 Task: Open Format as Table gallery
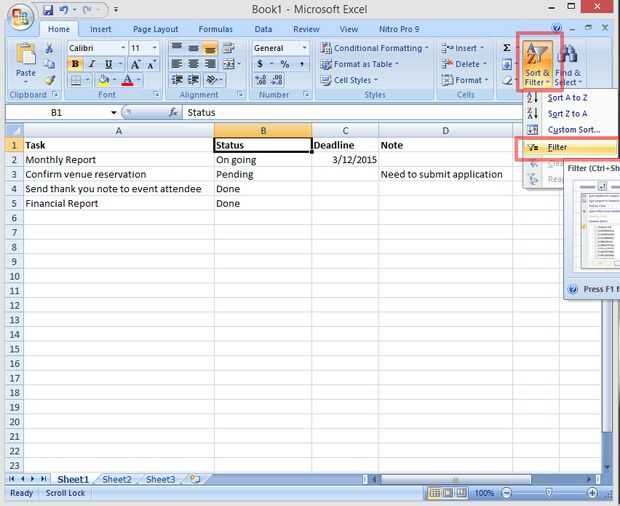(359, 64)
